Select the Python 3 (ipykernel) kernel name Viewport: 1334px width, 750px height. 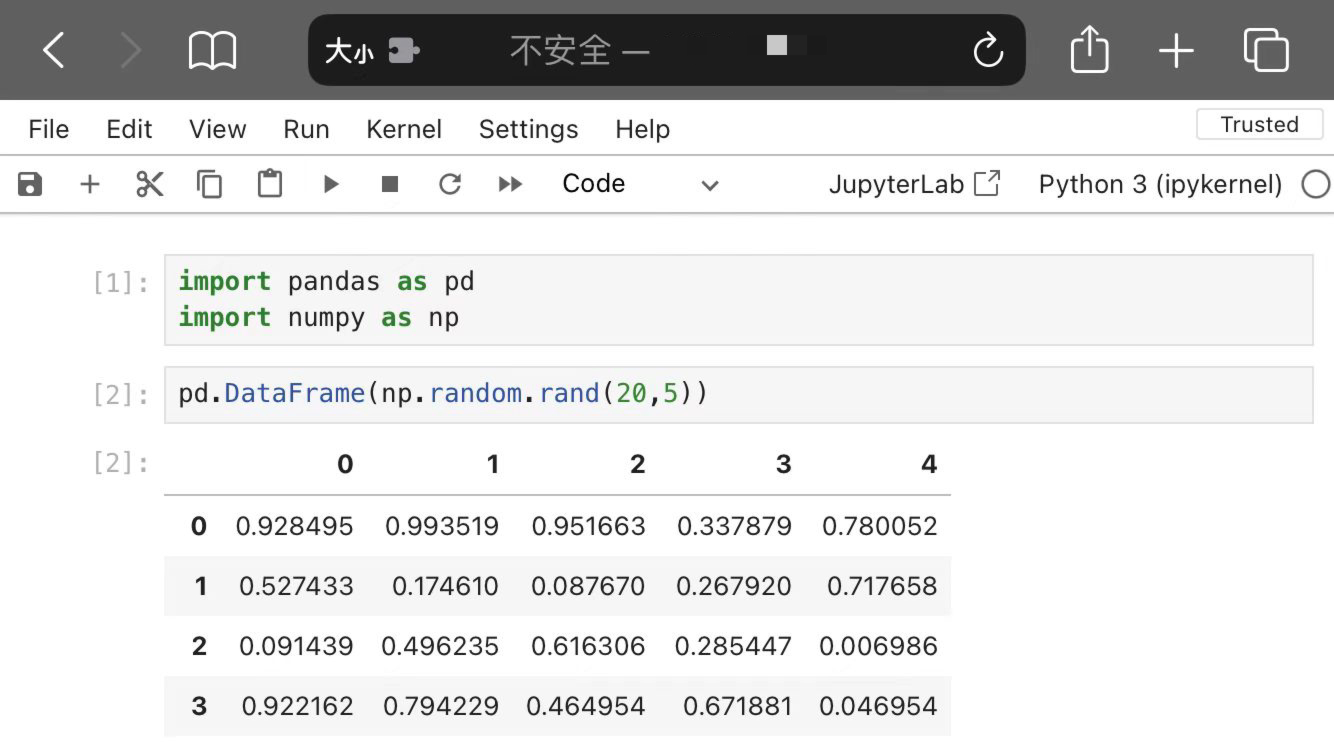click(x=1160, y=184)
